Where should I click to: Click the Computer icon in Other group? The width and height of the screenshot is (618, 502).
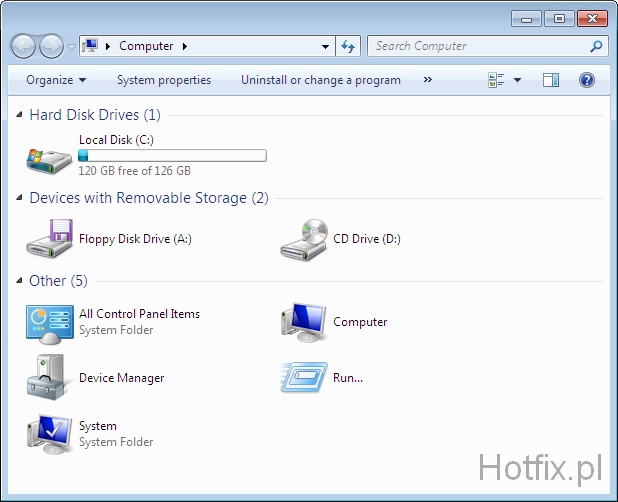tap(304, 322)
